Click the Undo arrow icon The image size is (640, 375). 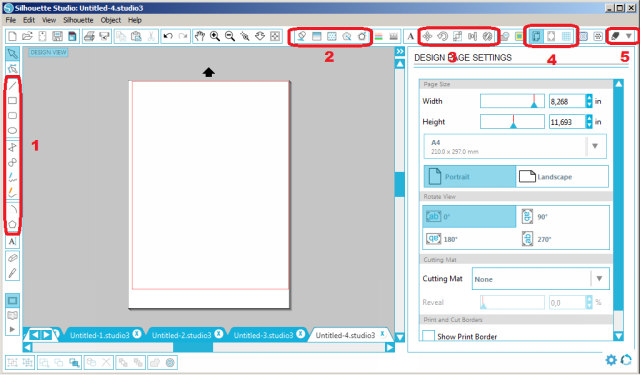[168, 36]
